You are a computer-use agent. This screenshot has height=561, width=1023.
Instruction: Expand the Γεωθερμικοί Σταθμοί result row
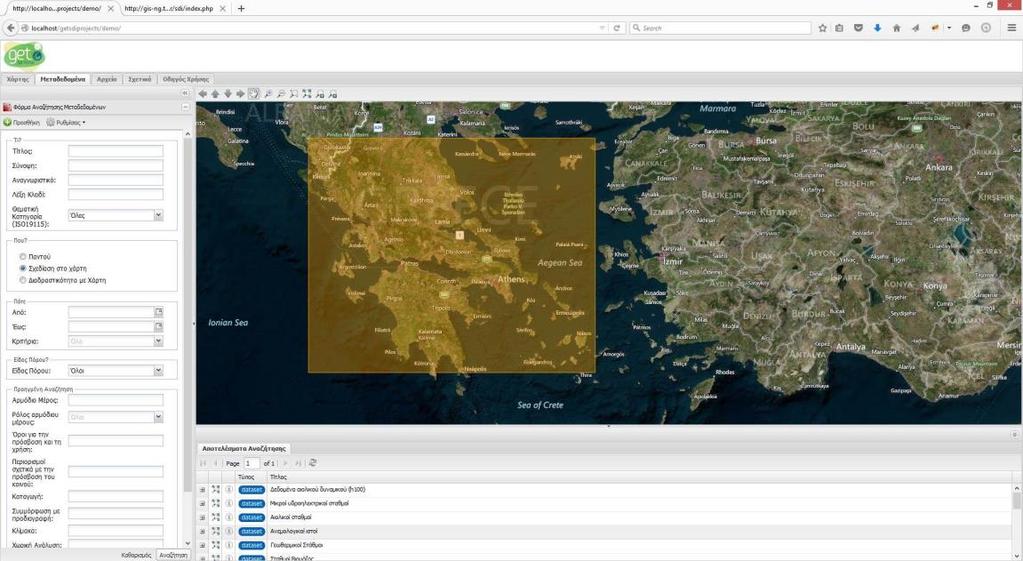[202, 545]
